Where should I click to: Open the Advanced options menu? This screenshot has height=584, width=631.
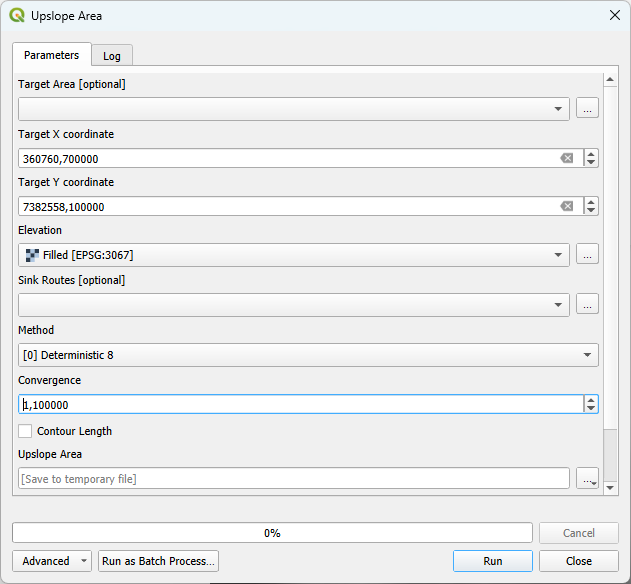coord(52,561)
